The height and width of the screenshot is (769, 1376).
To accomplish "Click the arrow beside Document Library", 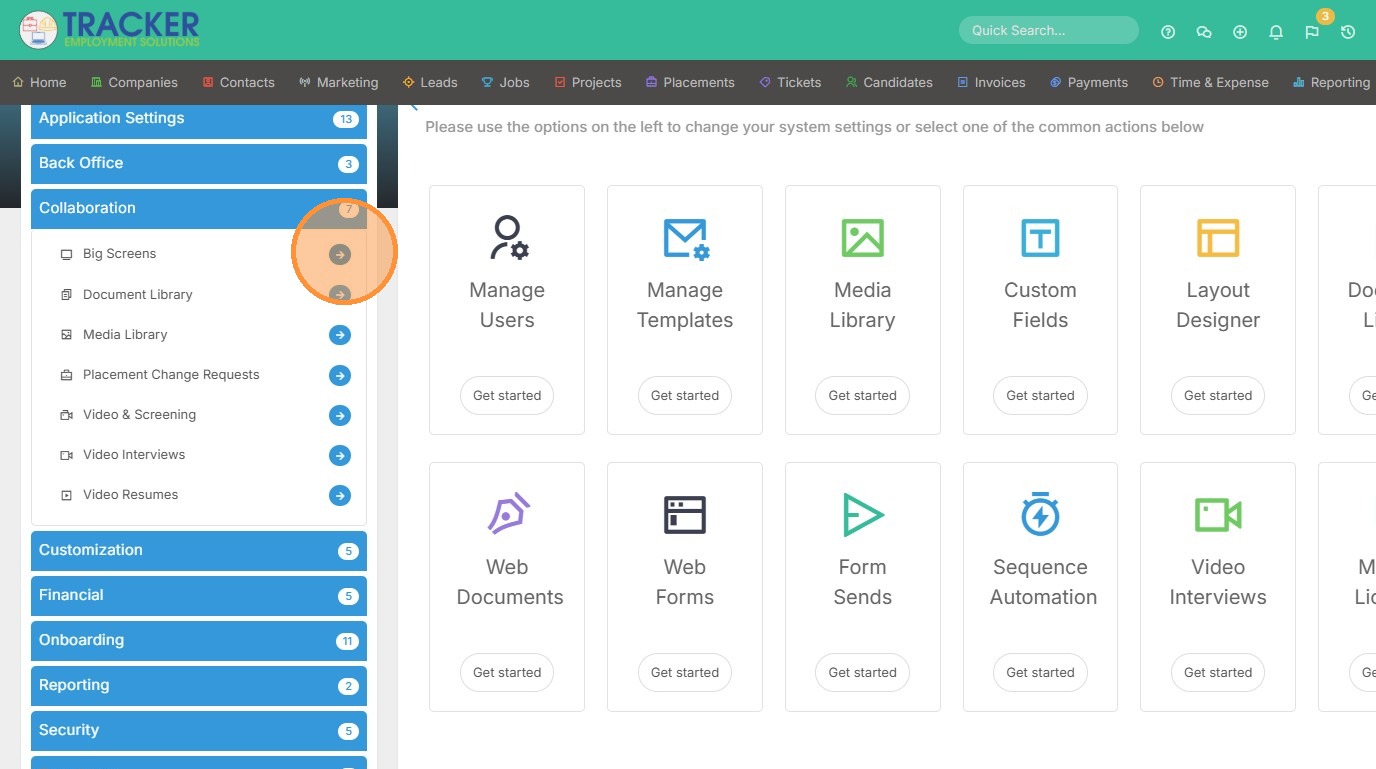I will coord(340,295).
